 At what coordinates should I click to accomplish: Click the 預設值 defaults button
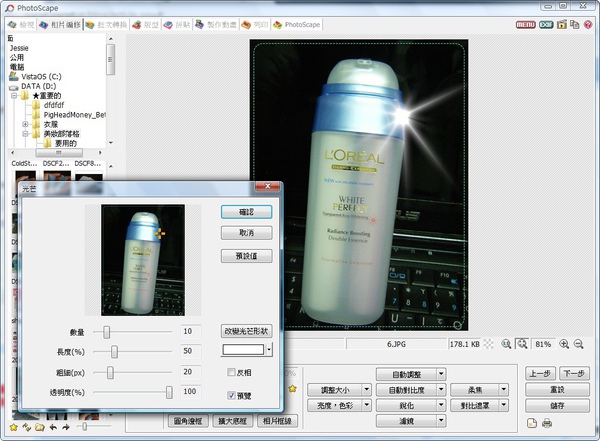246,256
